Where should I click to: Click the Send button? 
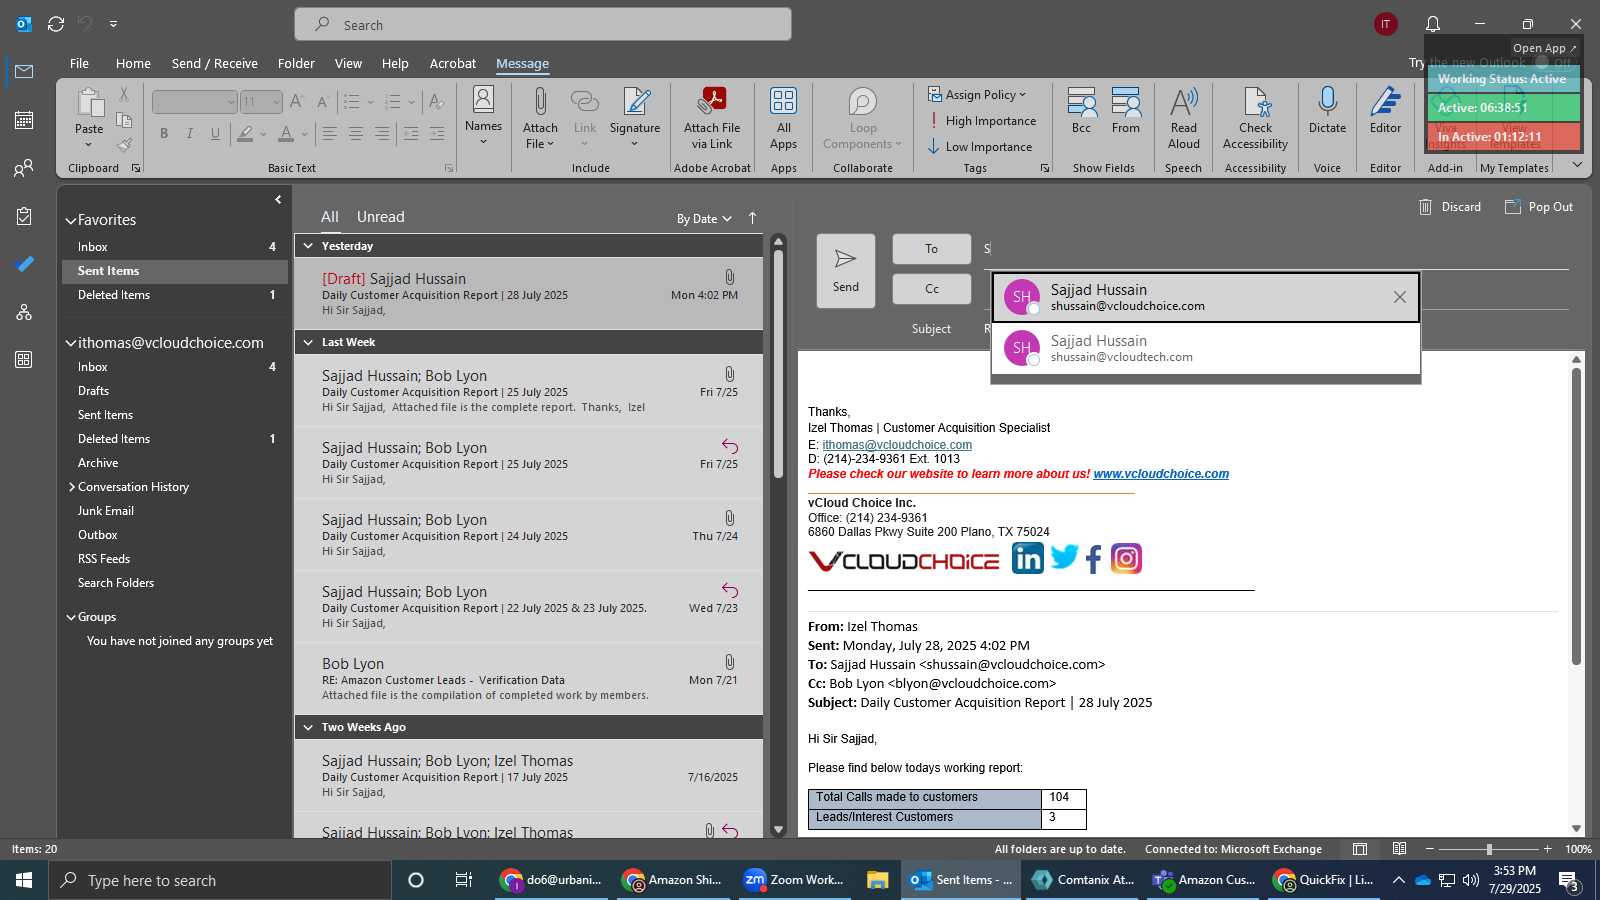click(x=846, y=271)
